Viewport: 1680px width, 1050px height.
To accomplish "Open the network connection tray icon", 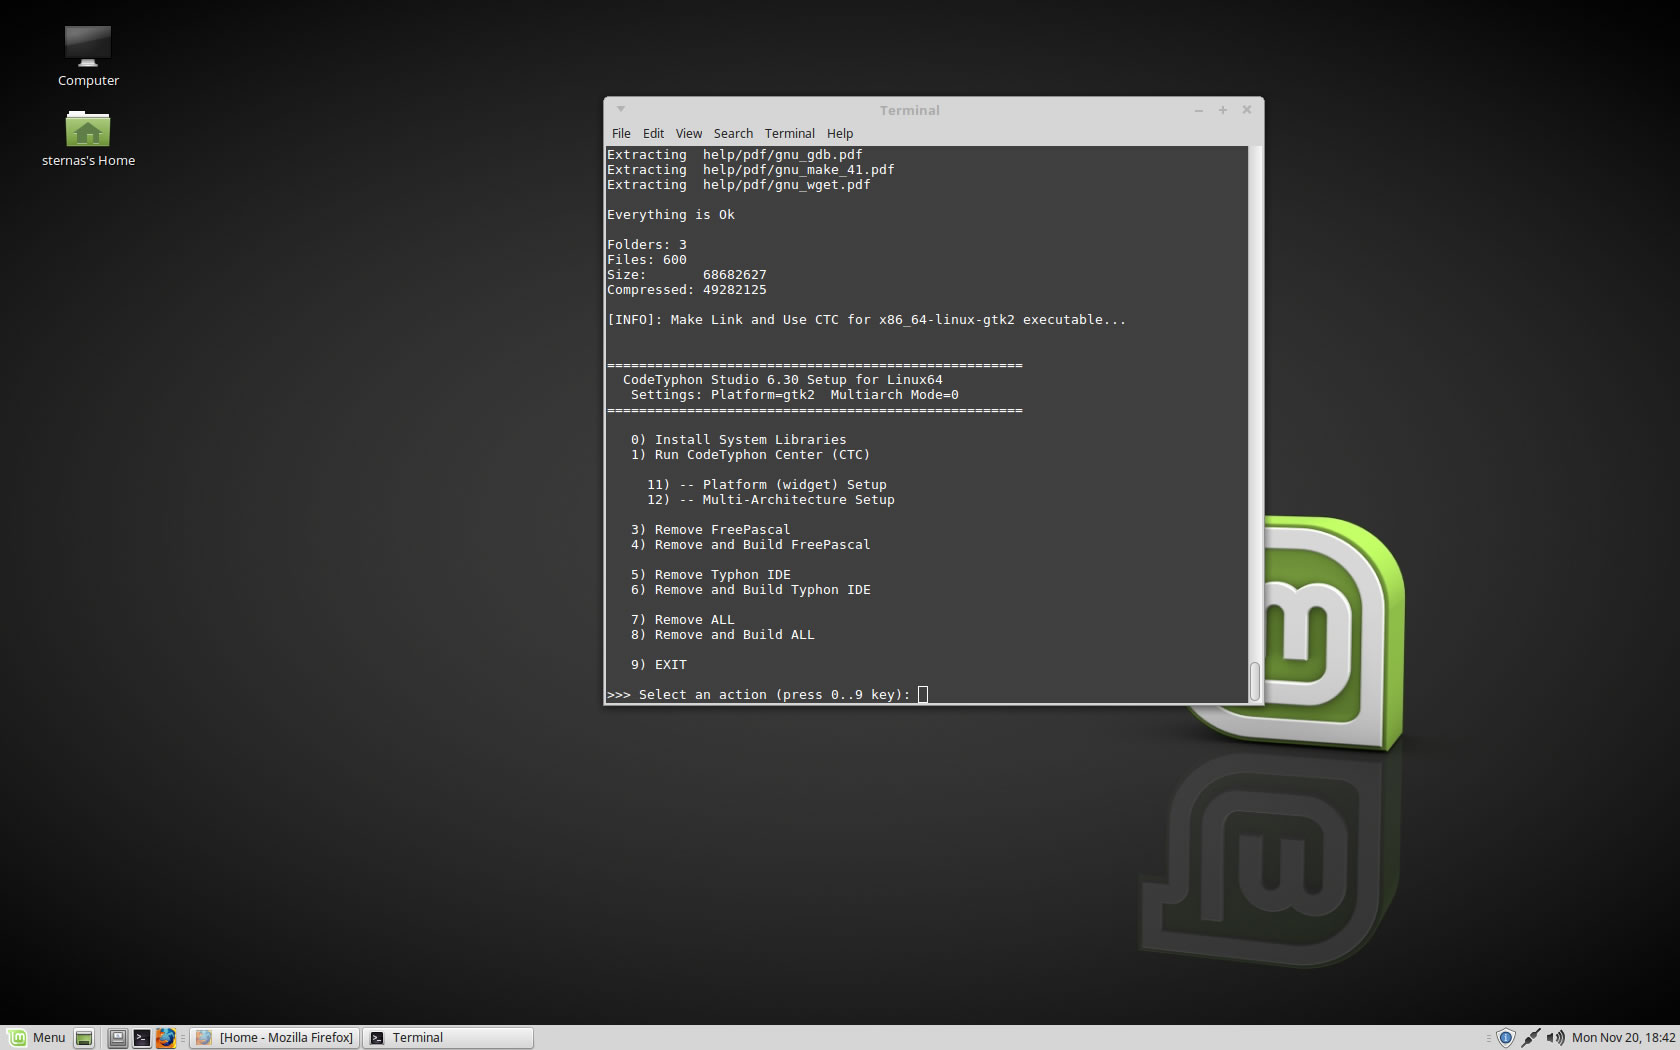I will point(1530,1038).
